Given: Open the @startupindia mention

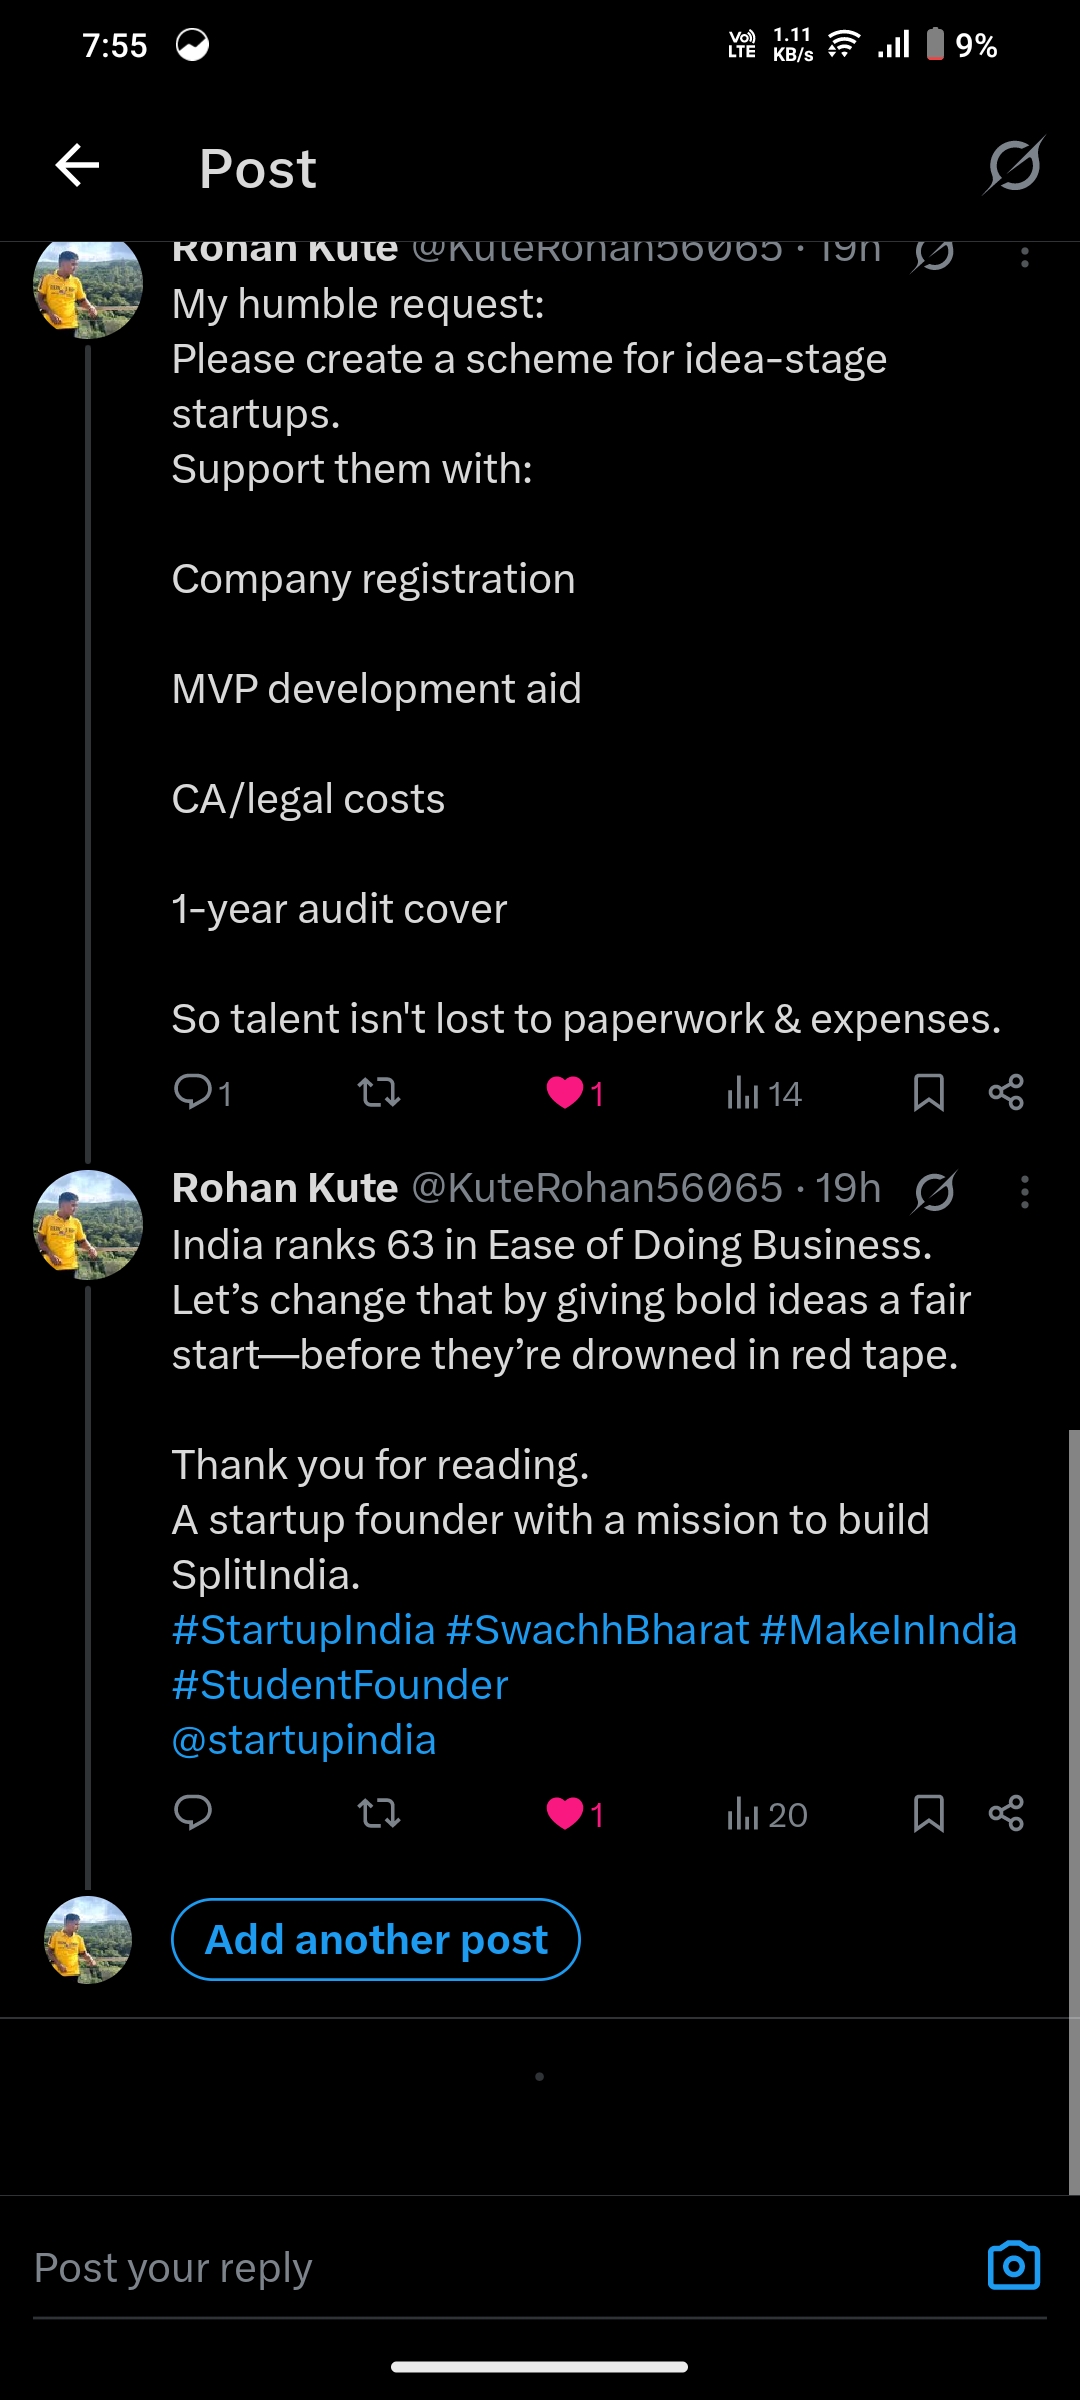Looking at the screenshot, I should (304, 1740).
